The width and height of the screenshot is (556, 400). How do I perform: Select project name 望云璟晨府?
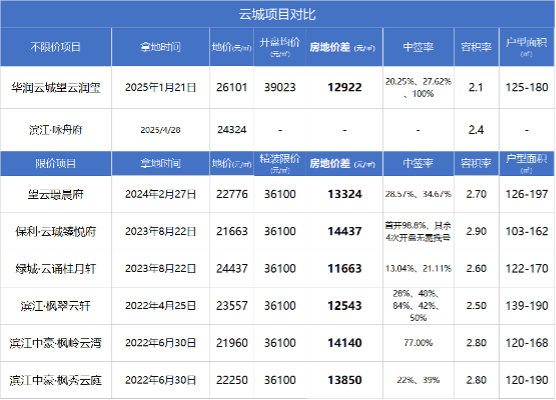[x=56, y=194]
